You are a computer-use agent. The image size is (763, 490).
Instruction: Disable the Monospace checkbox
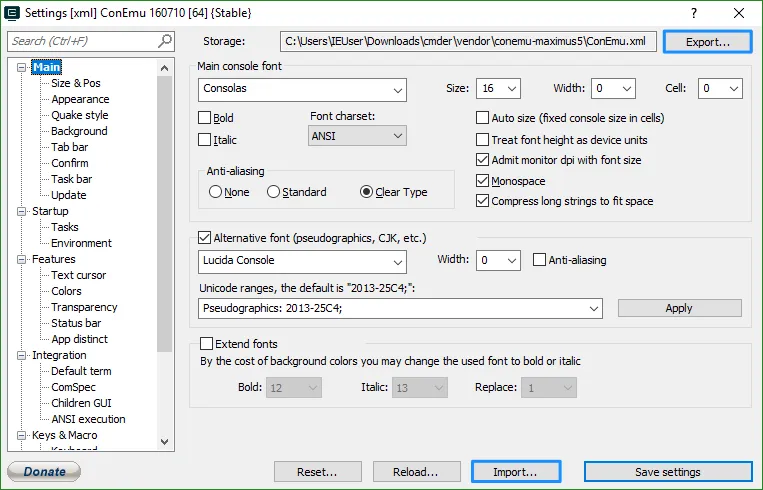(484, 181)
